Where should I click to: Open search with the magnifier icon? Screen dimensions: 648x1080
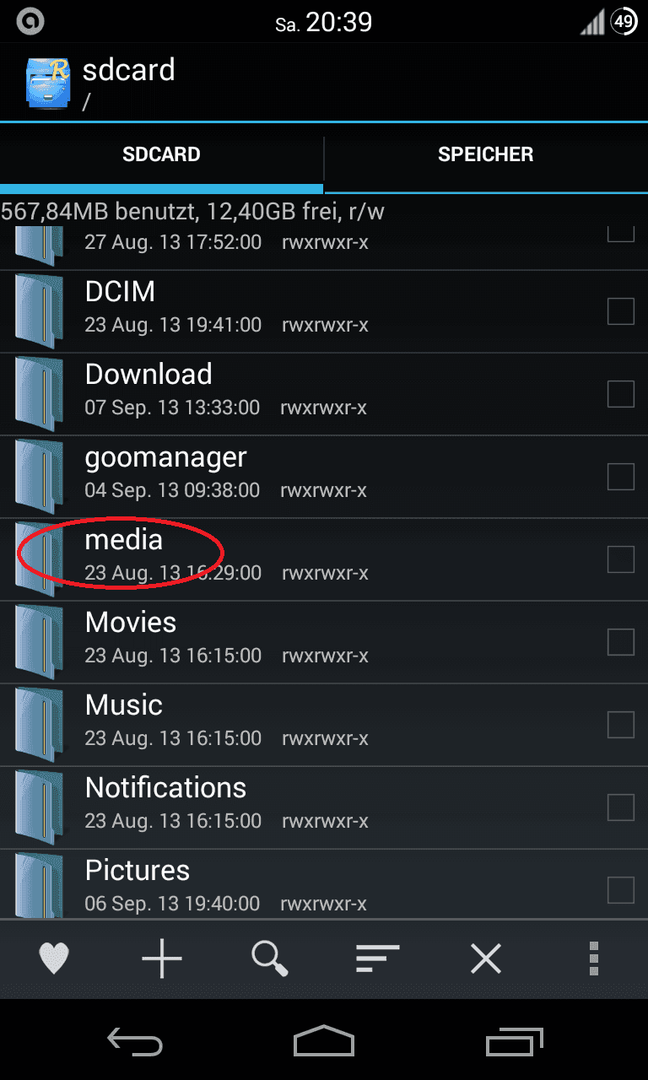269,958
